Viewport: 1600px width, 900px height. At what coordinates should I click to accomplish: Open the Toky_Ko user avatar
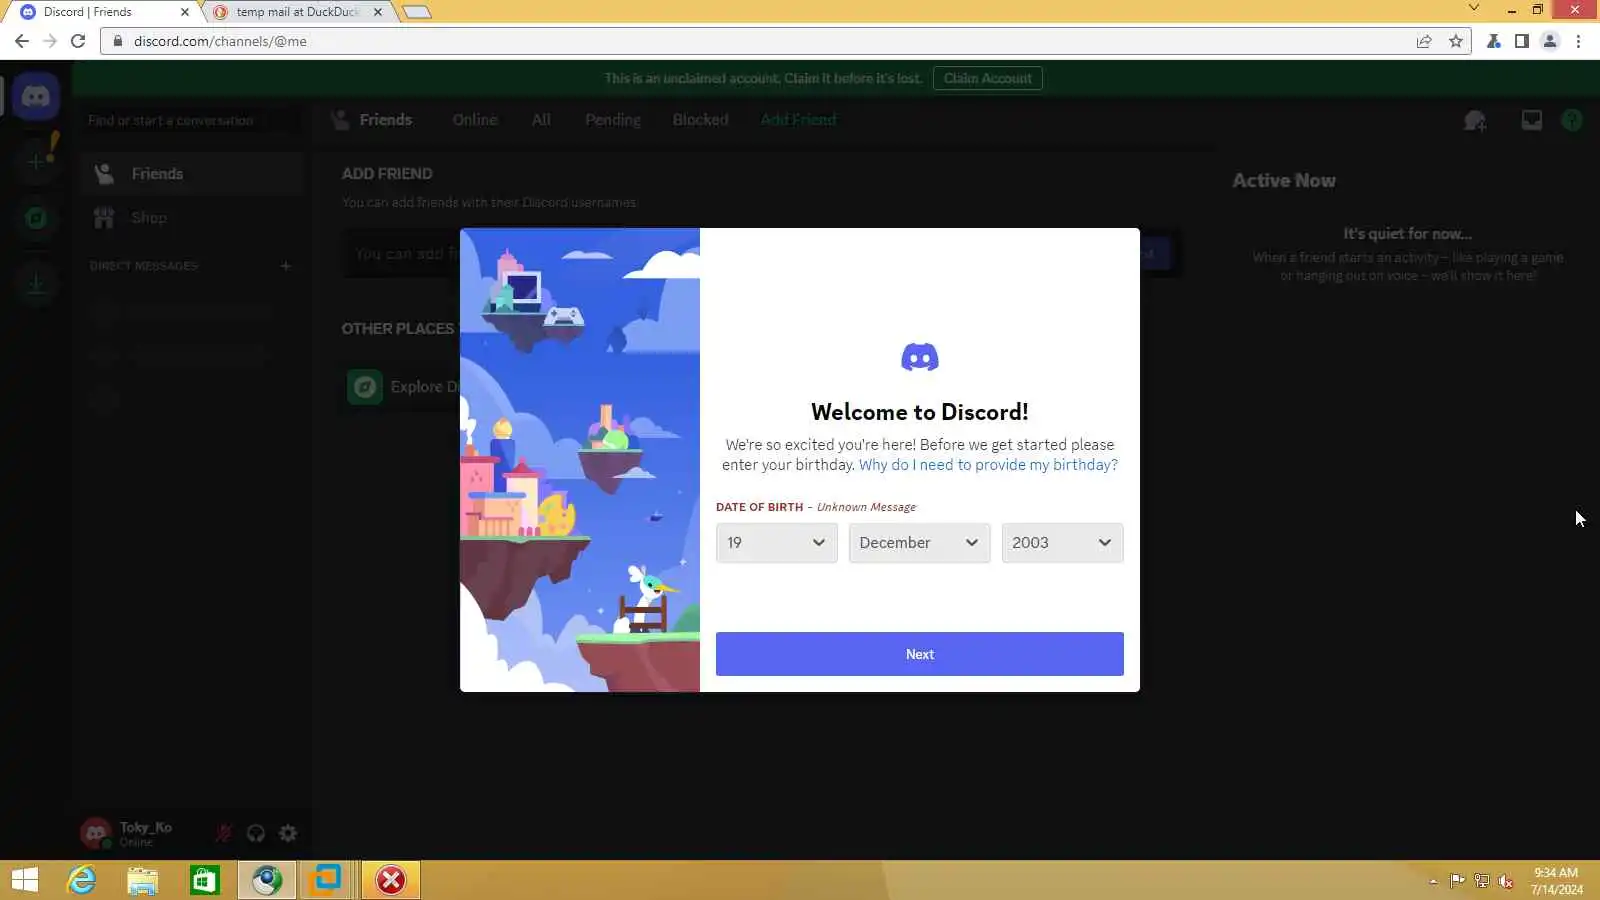click(95, 833)
